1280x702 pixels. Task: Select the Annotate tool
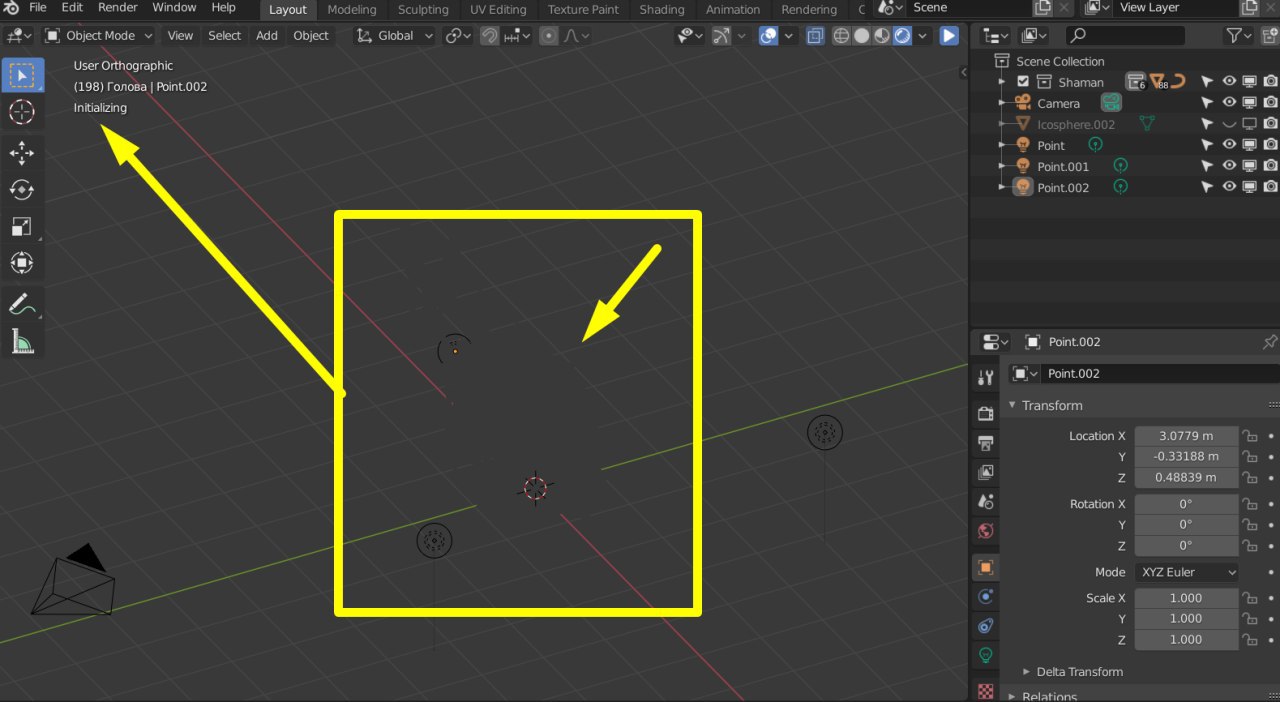click(22, 304)
